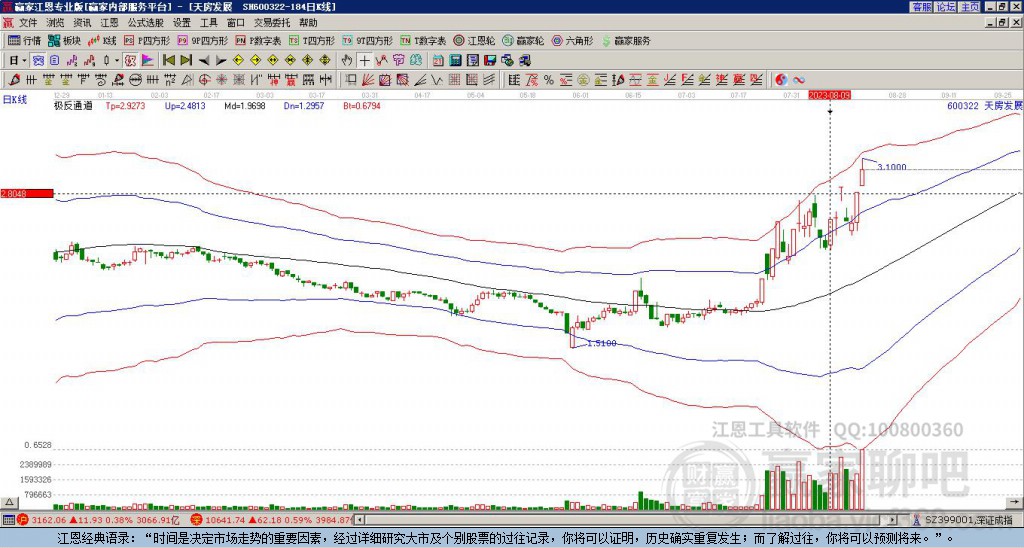This screenshot has height=548, width=1024.
Task: Click the black right arrow icon
Action: click(x=221, y=61)
